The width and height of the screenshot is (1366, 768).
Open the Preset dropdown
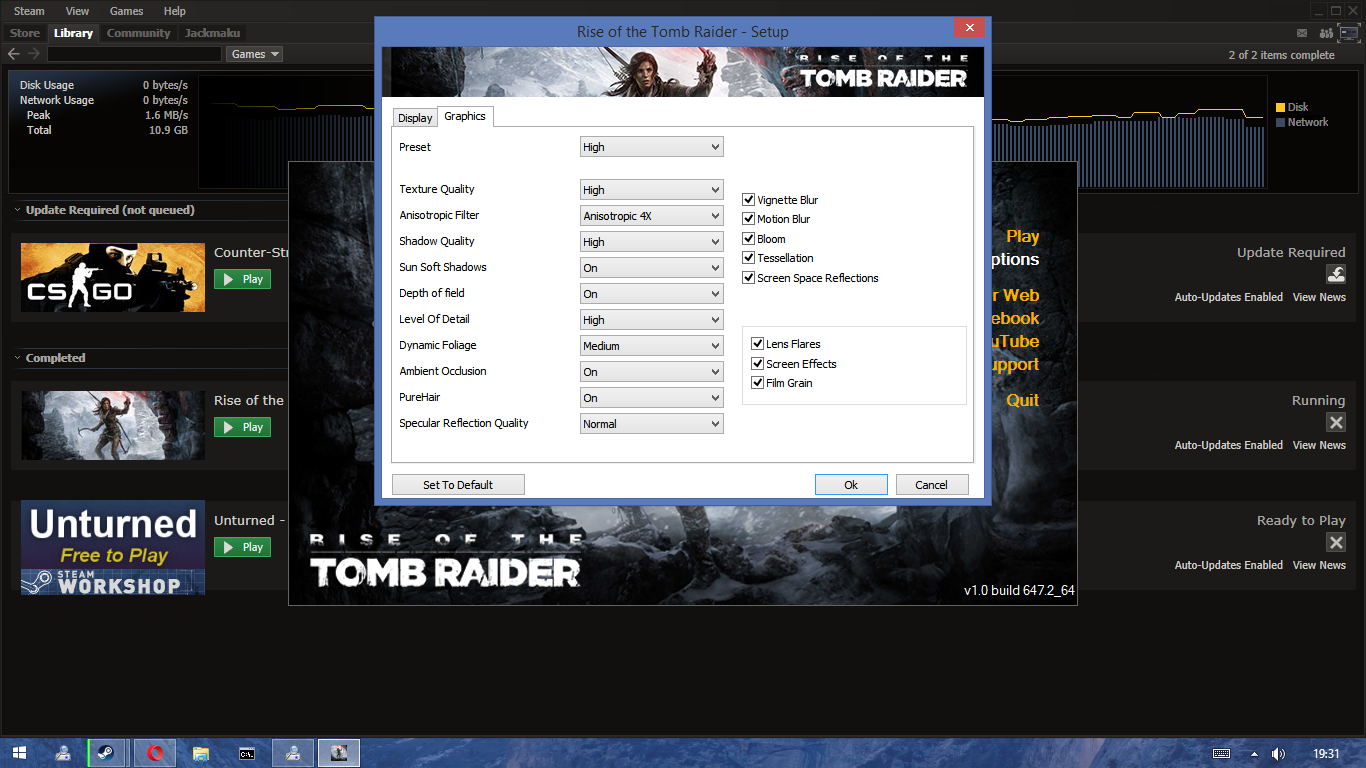[651, 147]
